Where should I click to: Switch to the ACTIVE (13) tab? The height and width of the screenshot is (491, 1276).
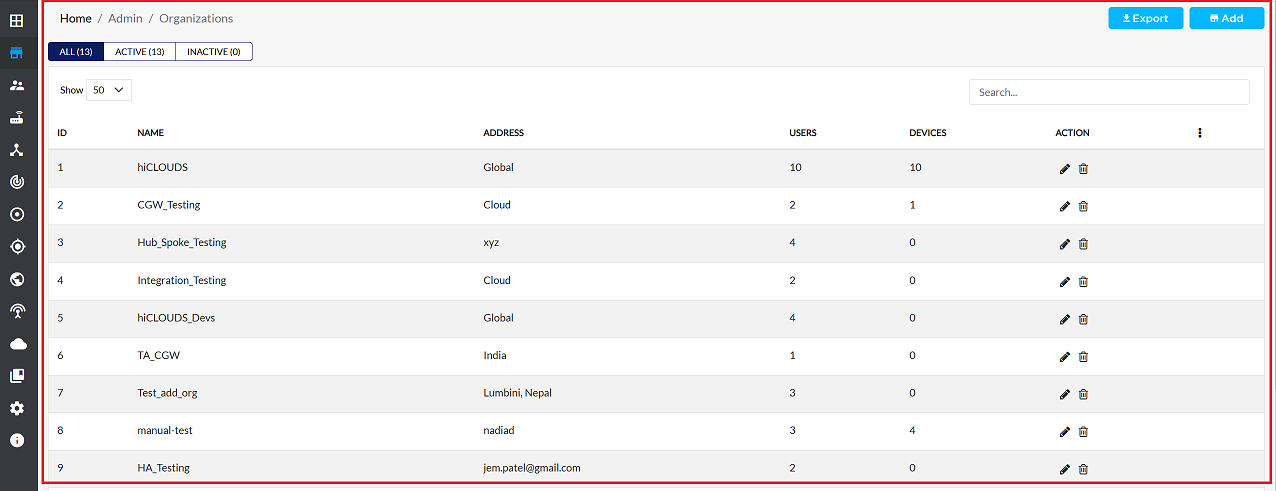(139, 52)
